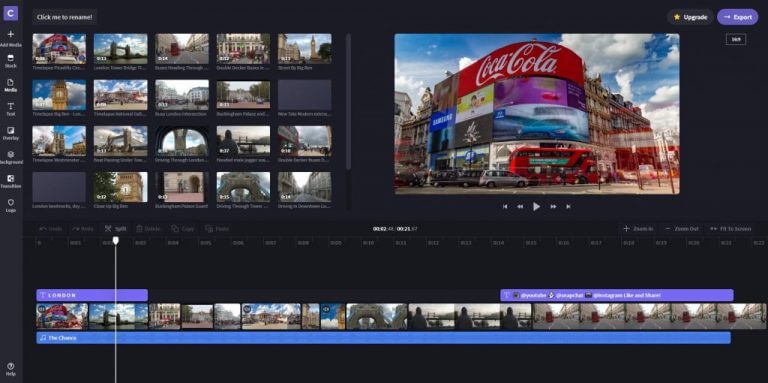The height and width of the screenshot is (383, 768).
Task: Open Help in the sidebar
Action: (11, 369)
